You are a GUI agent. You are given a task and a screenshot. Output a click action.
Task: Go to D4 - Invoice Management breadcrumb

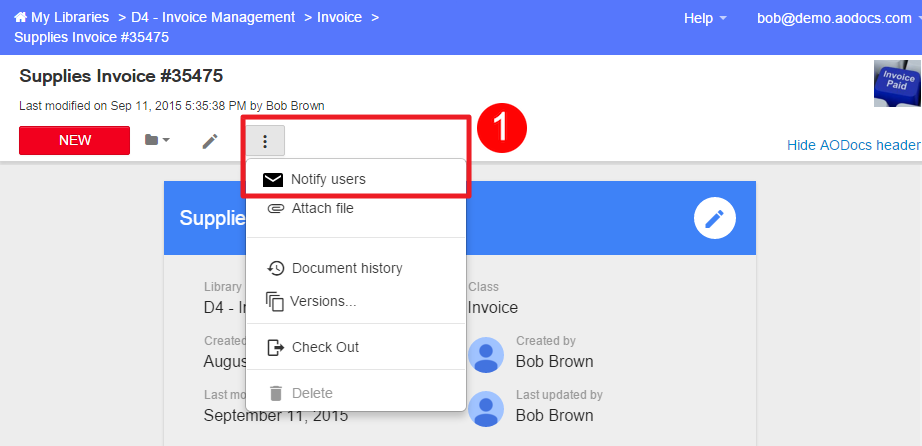click(x=213, y=18)
